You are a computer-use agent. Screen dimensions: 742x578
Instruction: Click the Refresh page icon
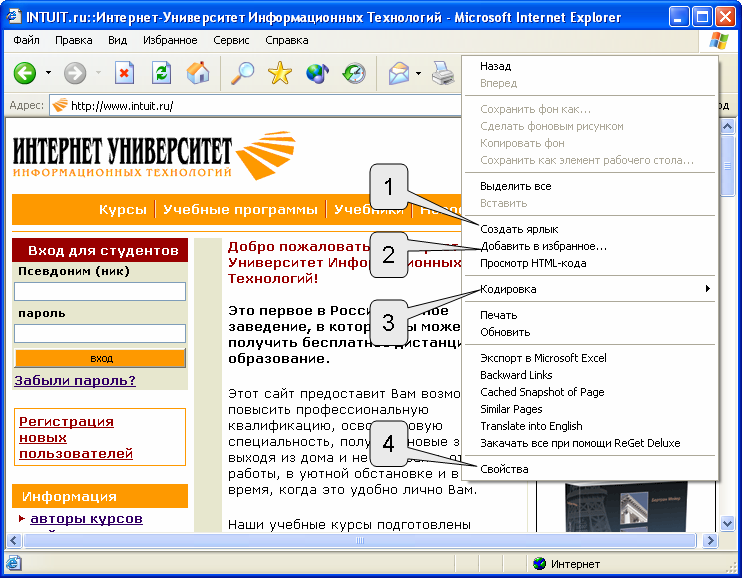pyautogui.click(x=161, y=73)
